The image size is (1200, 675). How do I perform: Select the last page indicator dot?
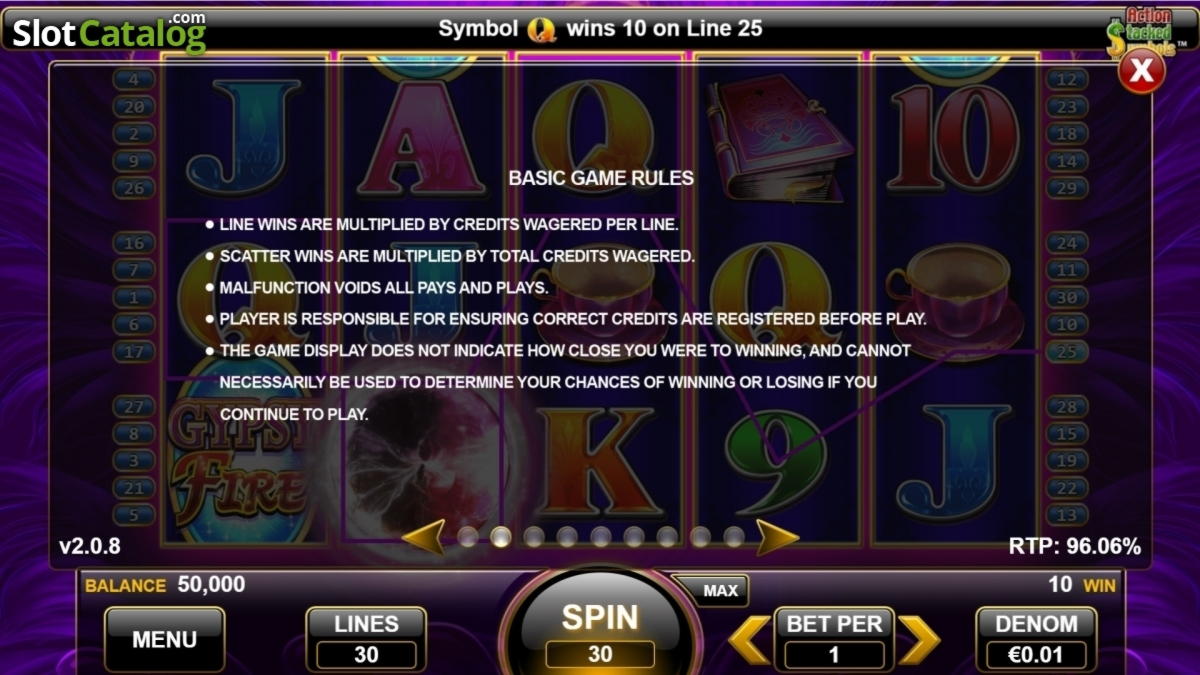tap(734, 537)
